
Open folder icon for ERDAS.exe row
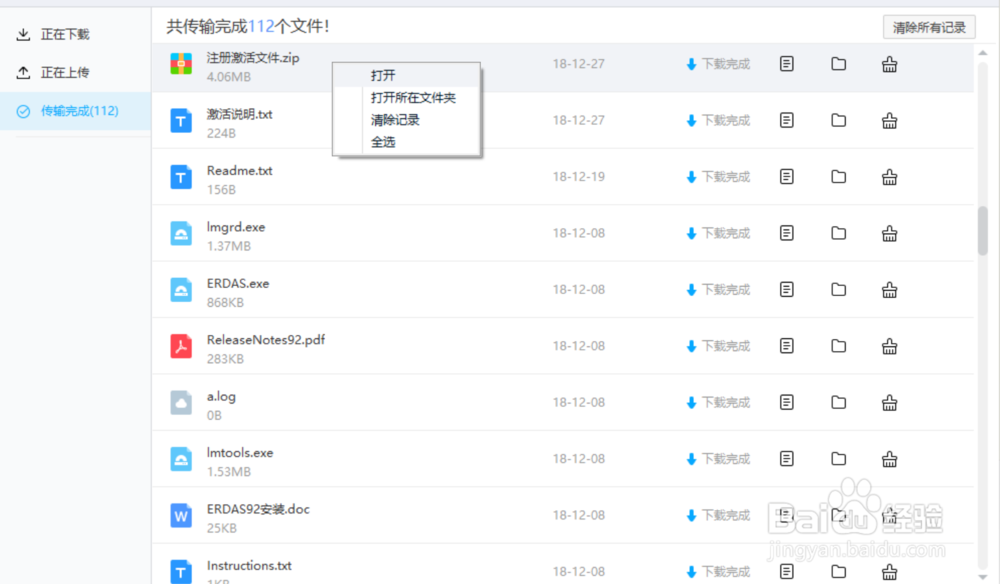839,289
